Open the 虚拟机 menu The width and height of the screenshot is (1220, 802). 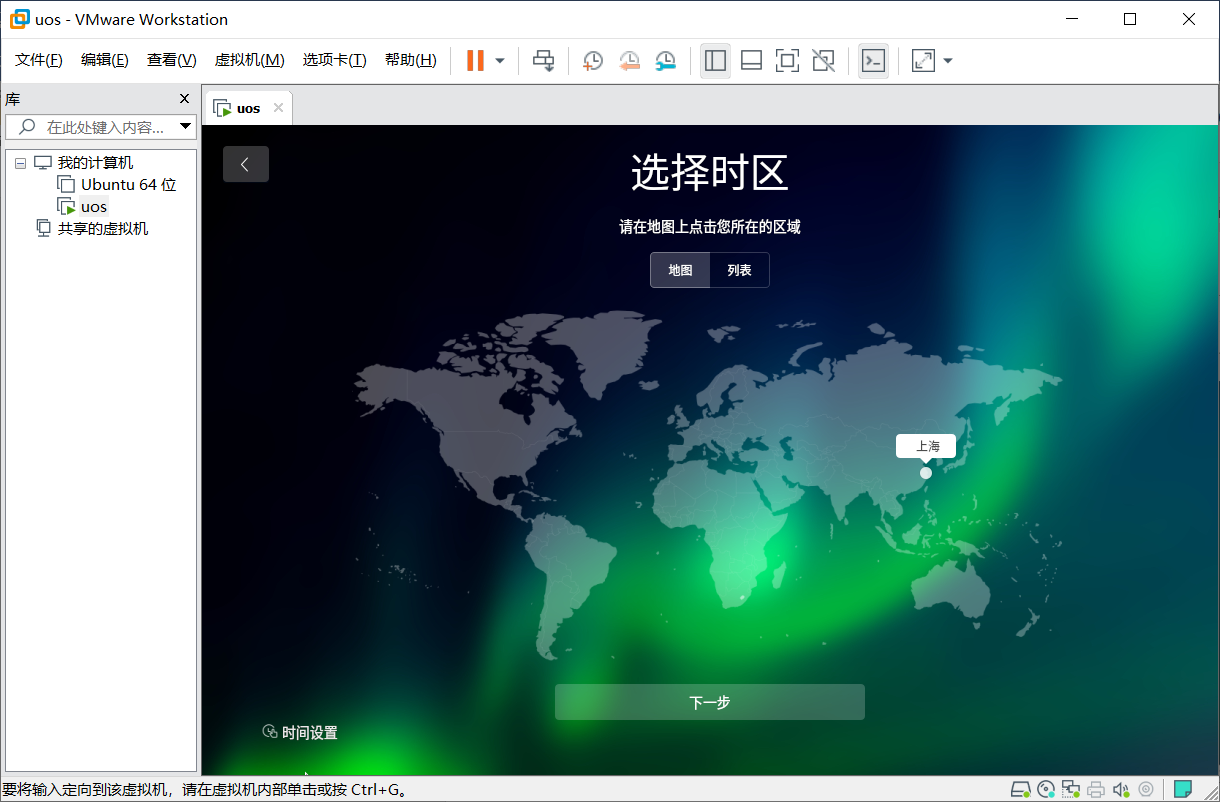249,59
